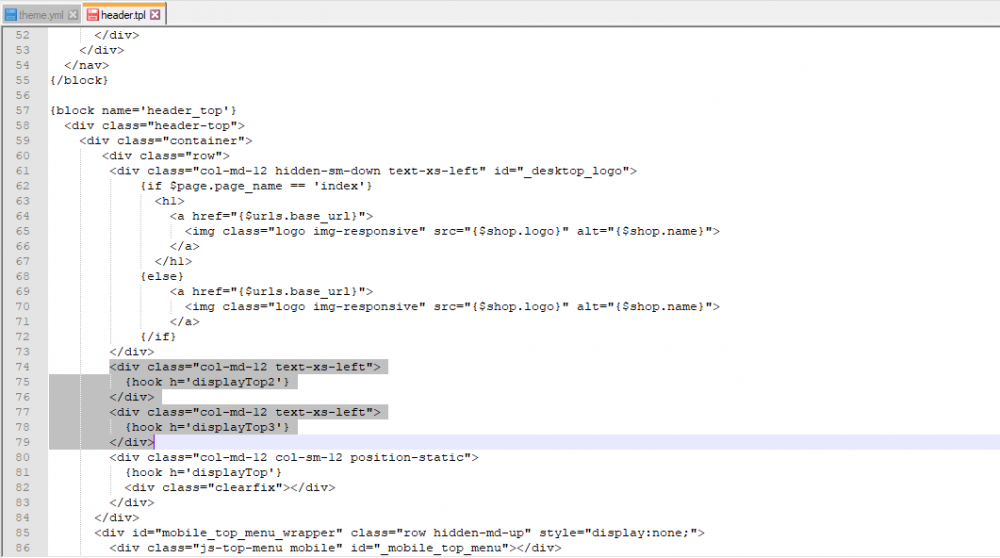Close the header.tpl tab
Image resolution: width=1000 pixels, height=558 pixels.
155,15
